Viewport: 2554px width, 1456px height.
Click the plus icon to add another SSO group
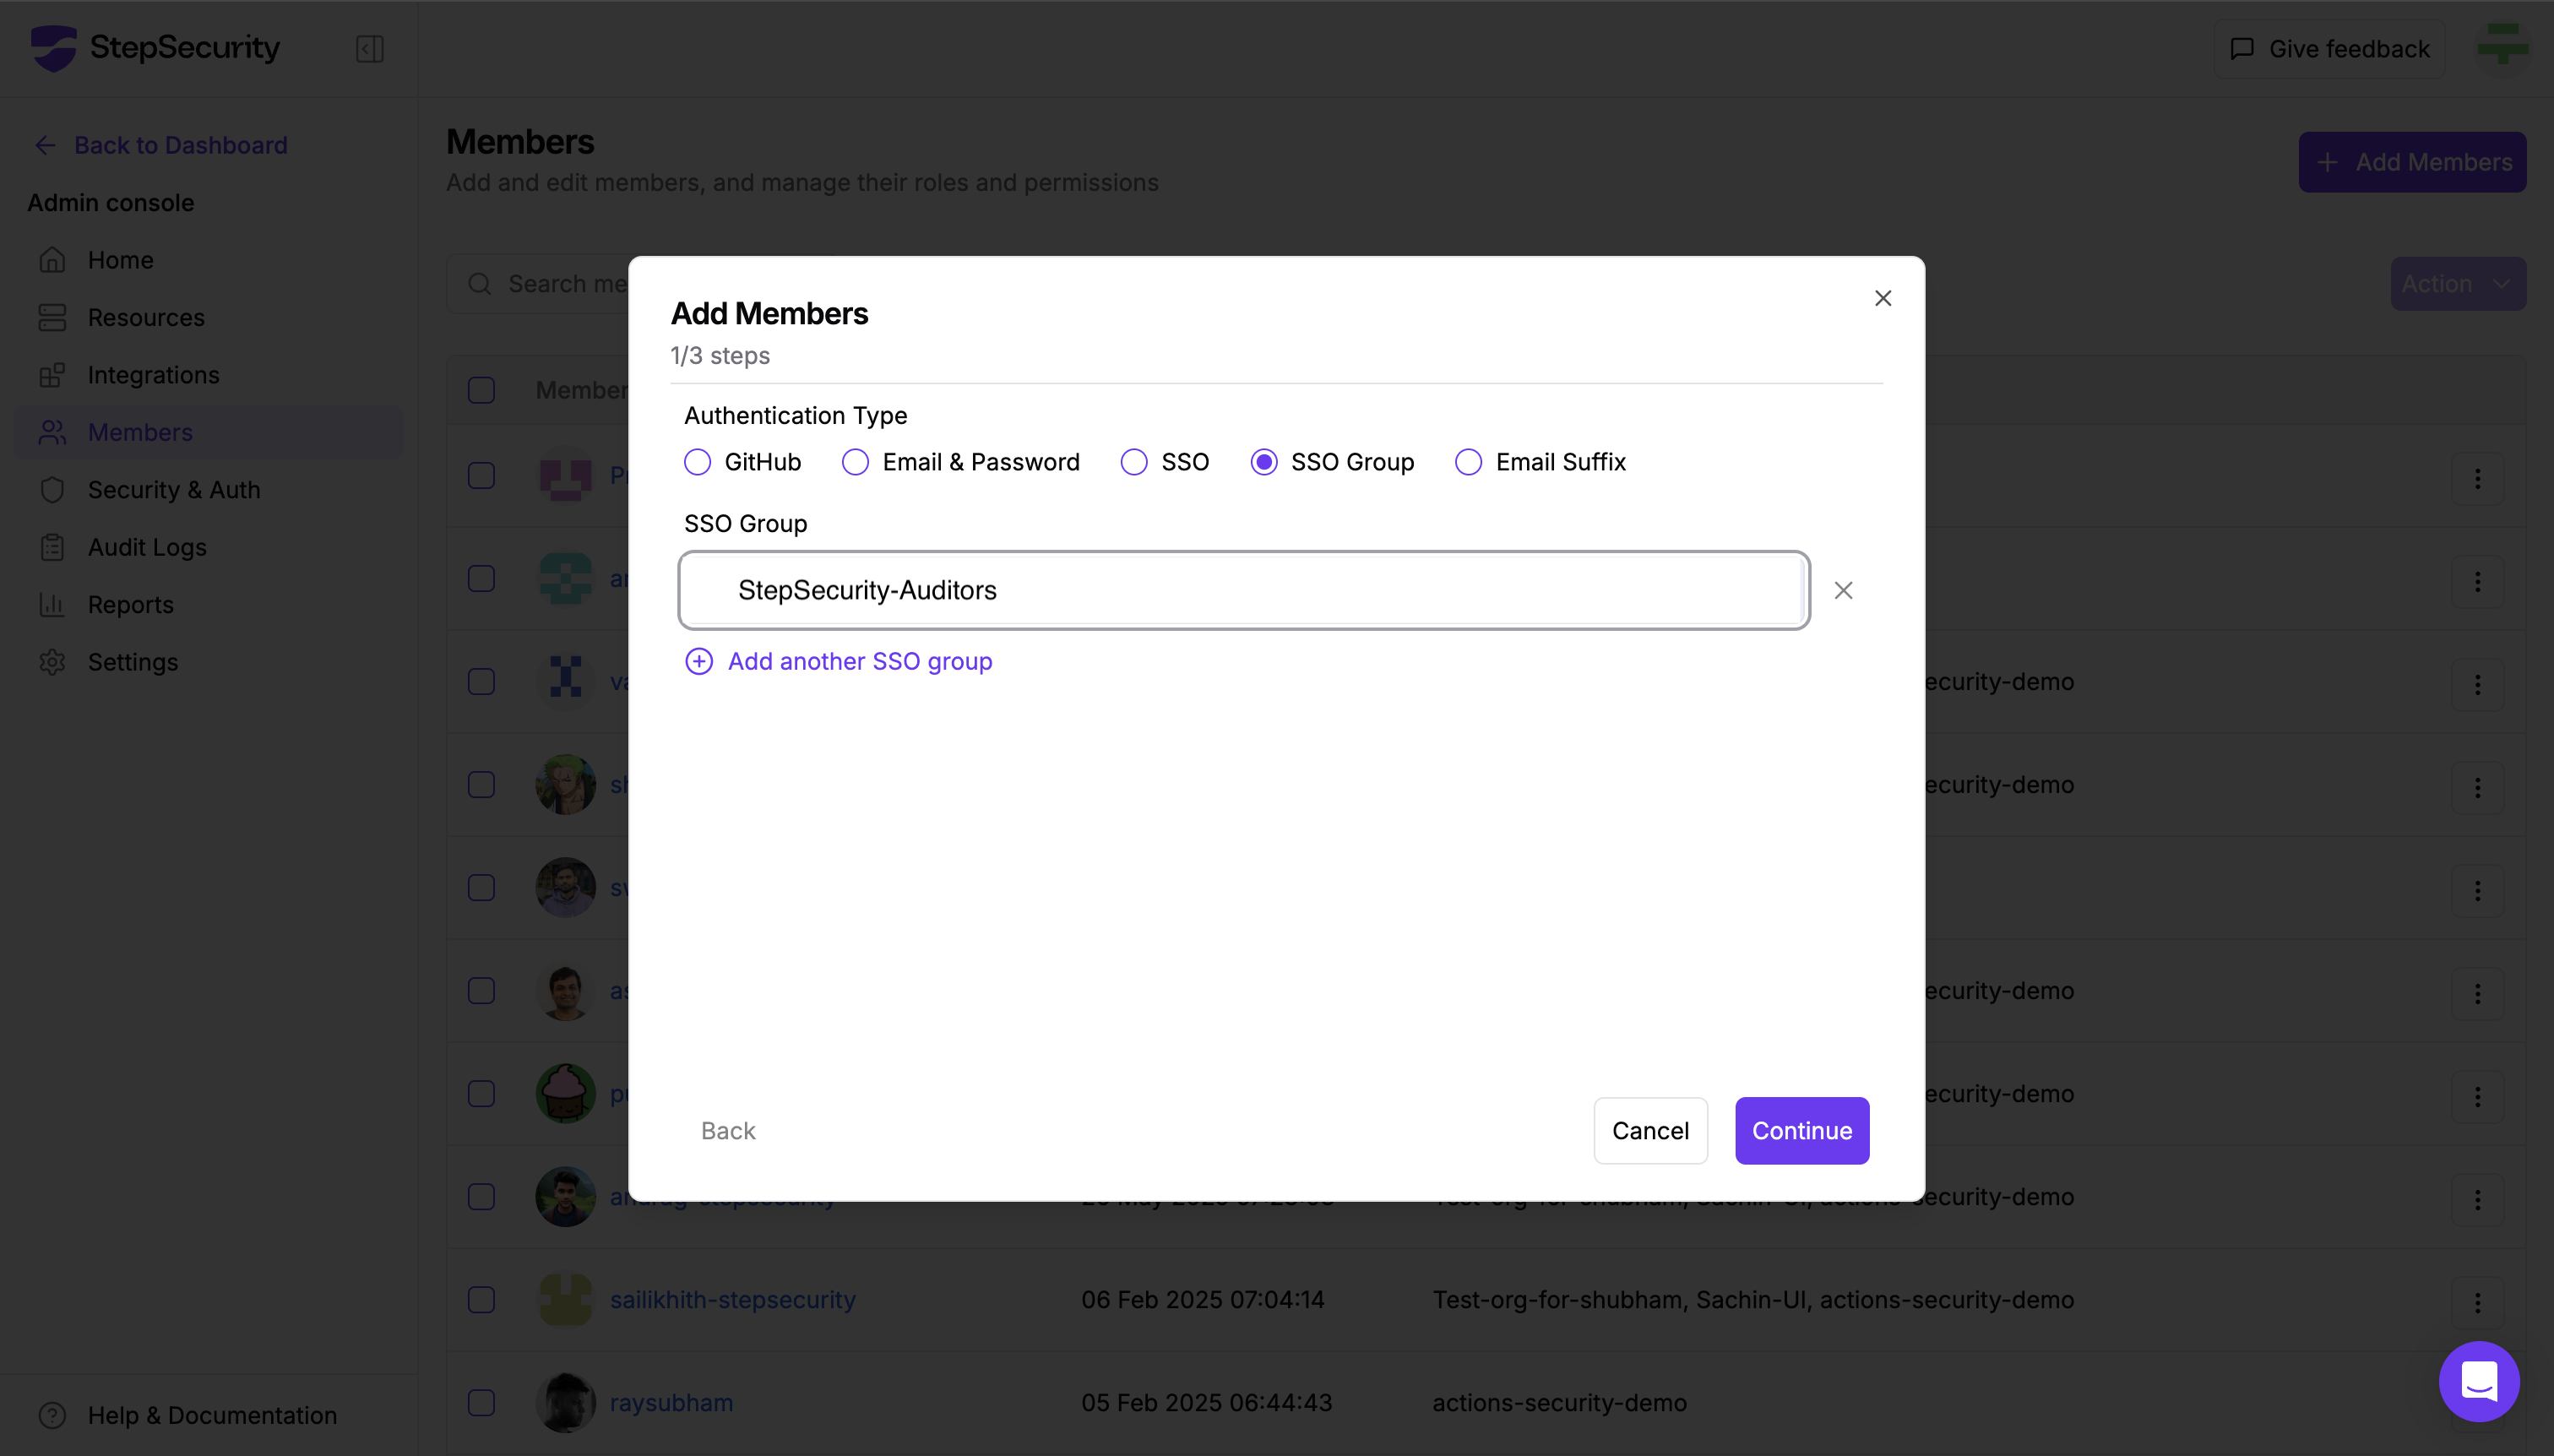(x=698, y=661)
